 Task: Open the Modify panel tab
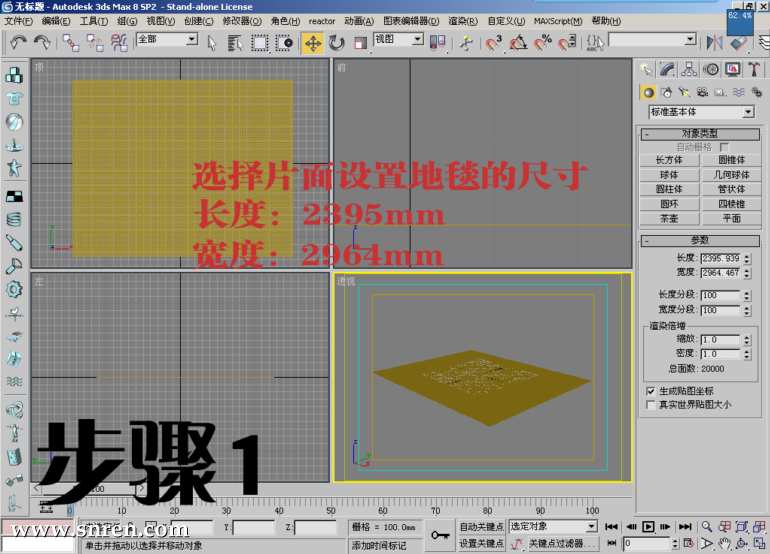pos(667,70)
